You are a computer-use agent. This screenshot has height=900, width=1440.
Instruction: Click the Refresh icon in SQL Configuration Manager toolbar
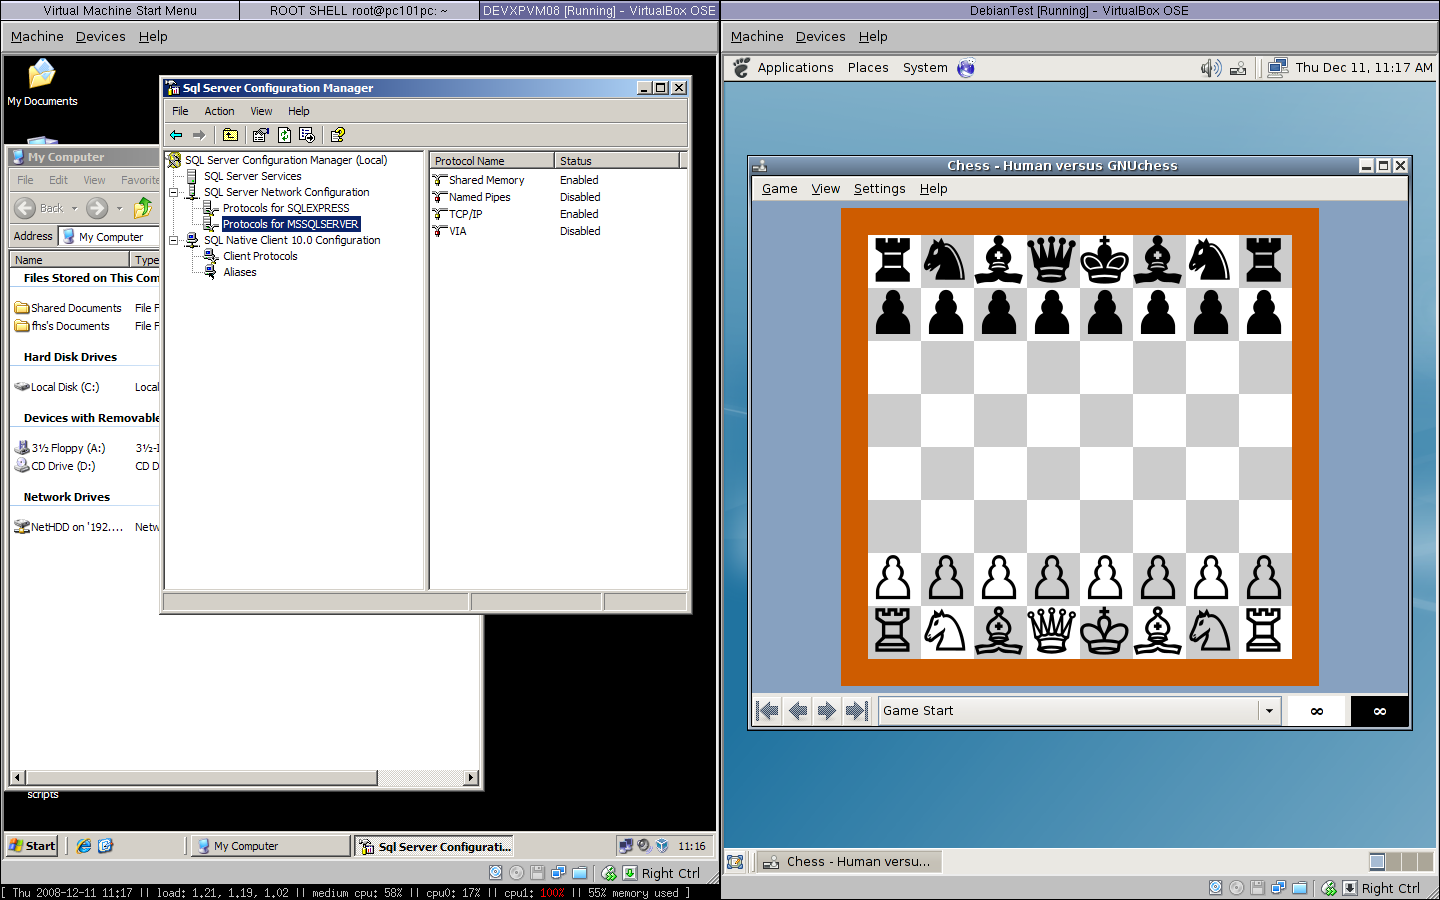click(x=284, y=135)
